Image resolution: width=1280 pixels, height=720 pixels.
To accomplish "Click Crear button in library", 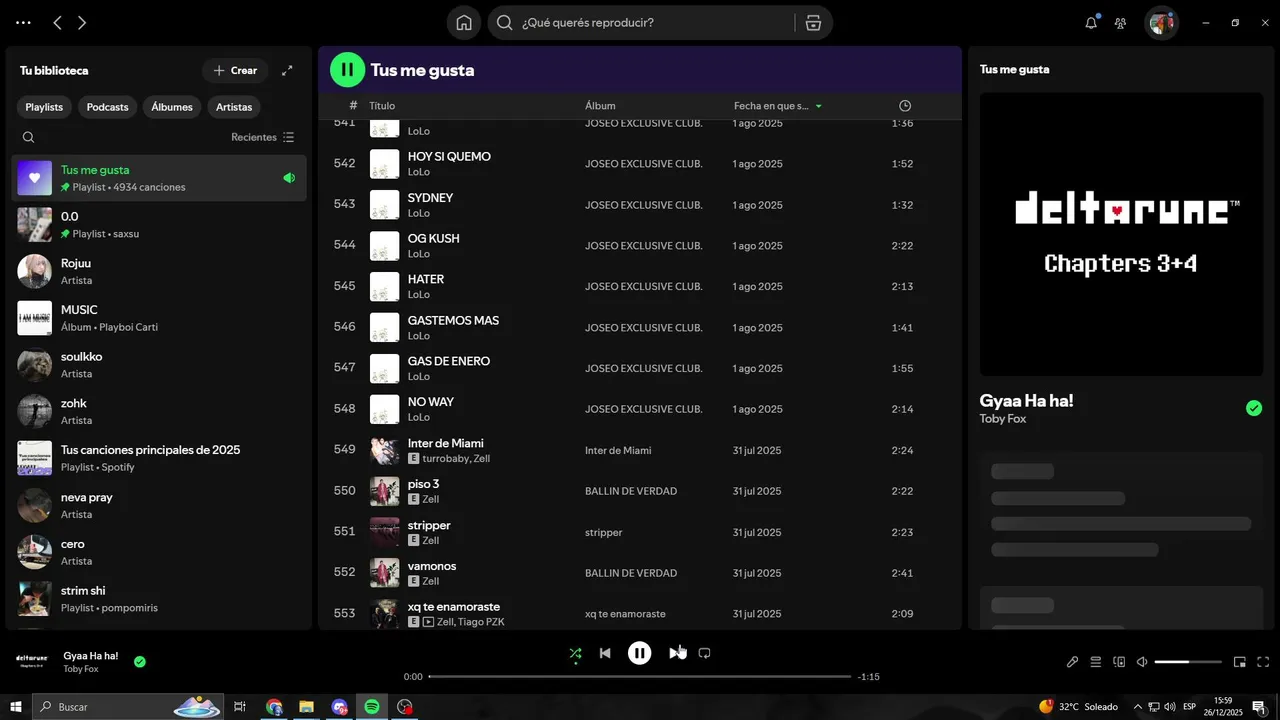I will 235,70.
